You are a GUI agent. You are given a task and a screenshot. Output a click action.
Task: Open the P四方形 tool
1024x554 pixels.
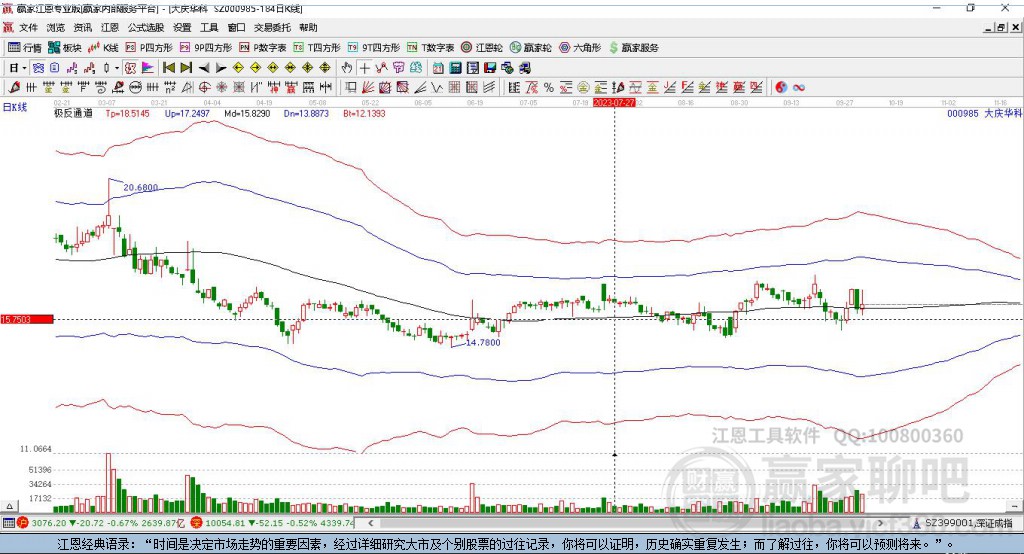tap(149, 48)
